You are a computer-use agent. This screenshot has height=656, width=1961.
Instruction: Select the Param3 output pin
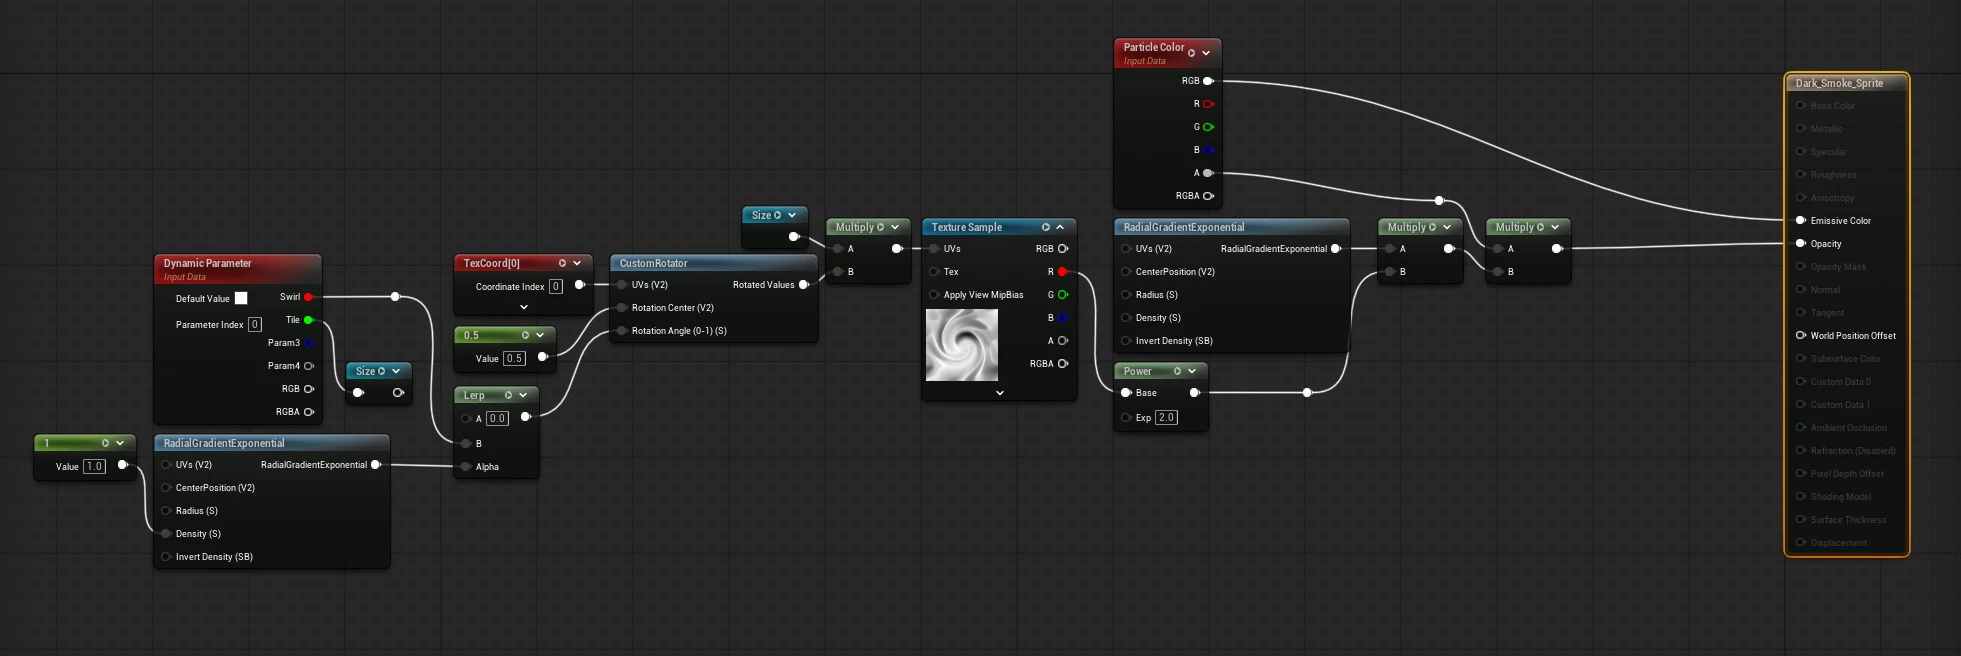tap(309, 343)
